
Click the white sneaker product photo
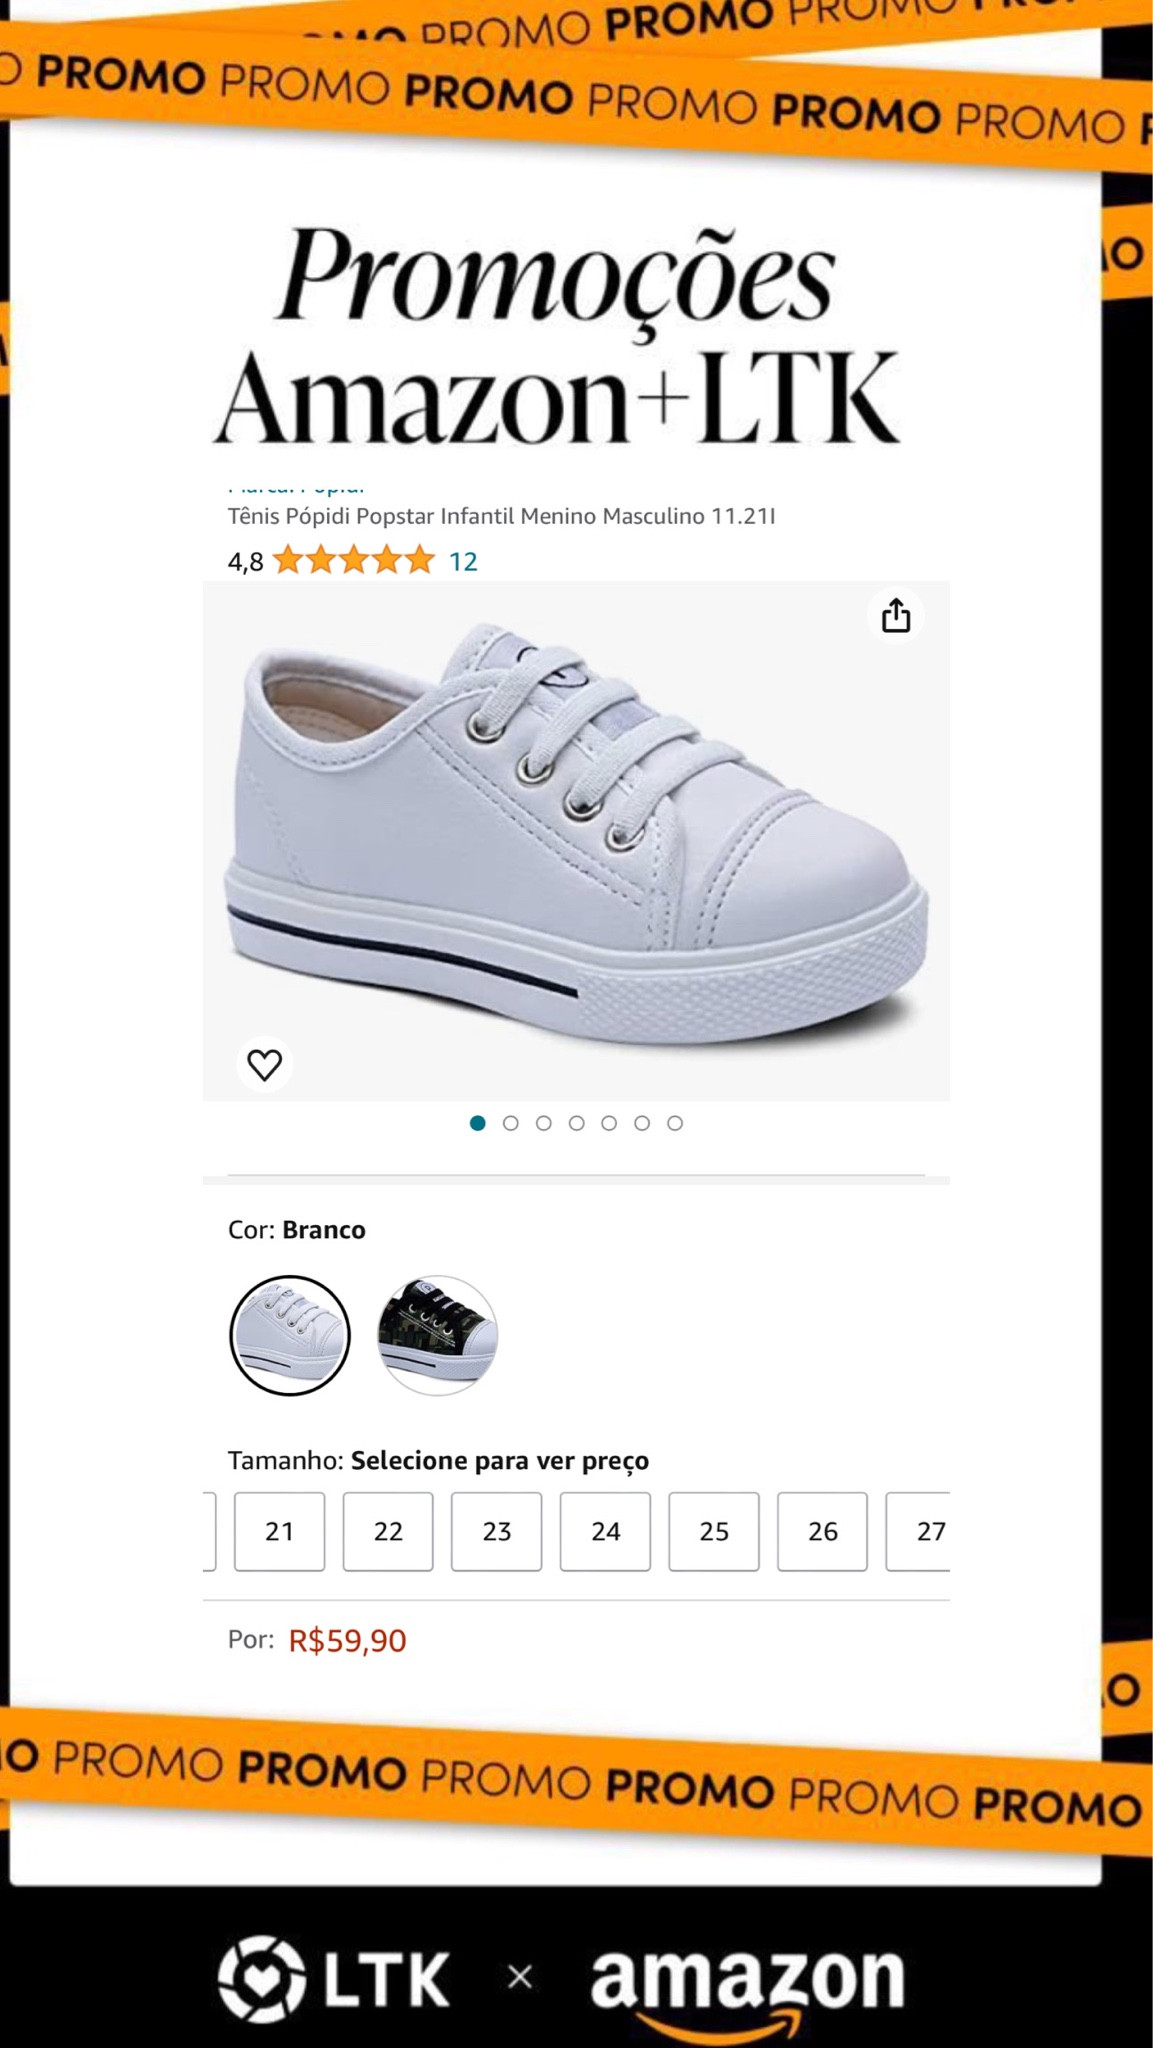576,840
